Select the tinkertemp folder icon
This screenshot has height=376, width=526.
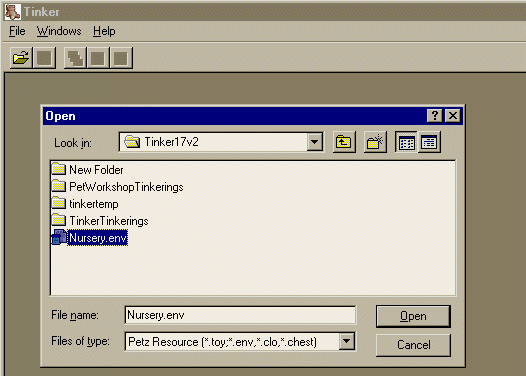point(59,203)
